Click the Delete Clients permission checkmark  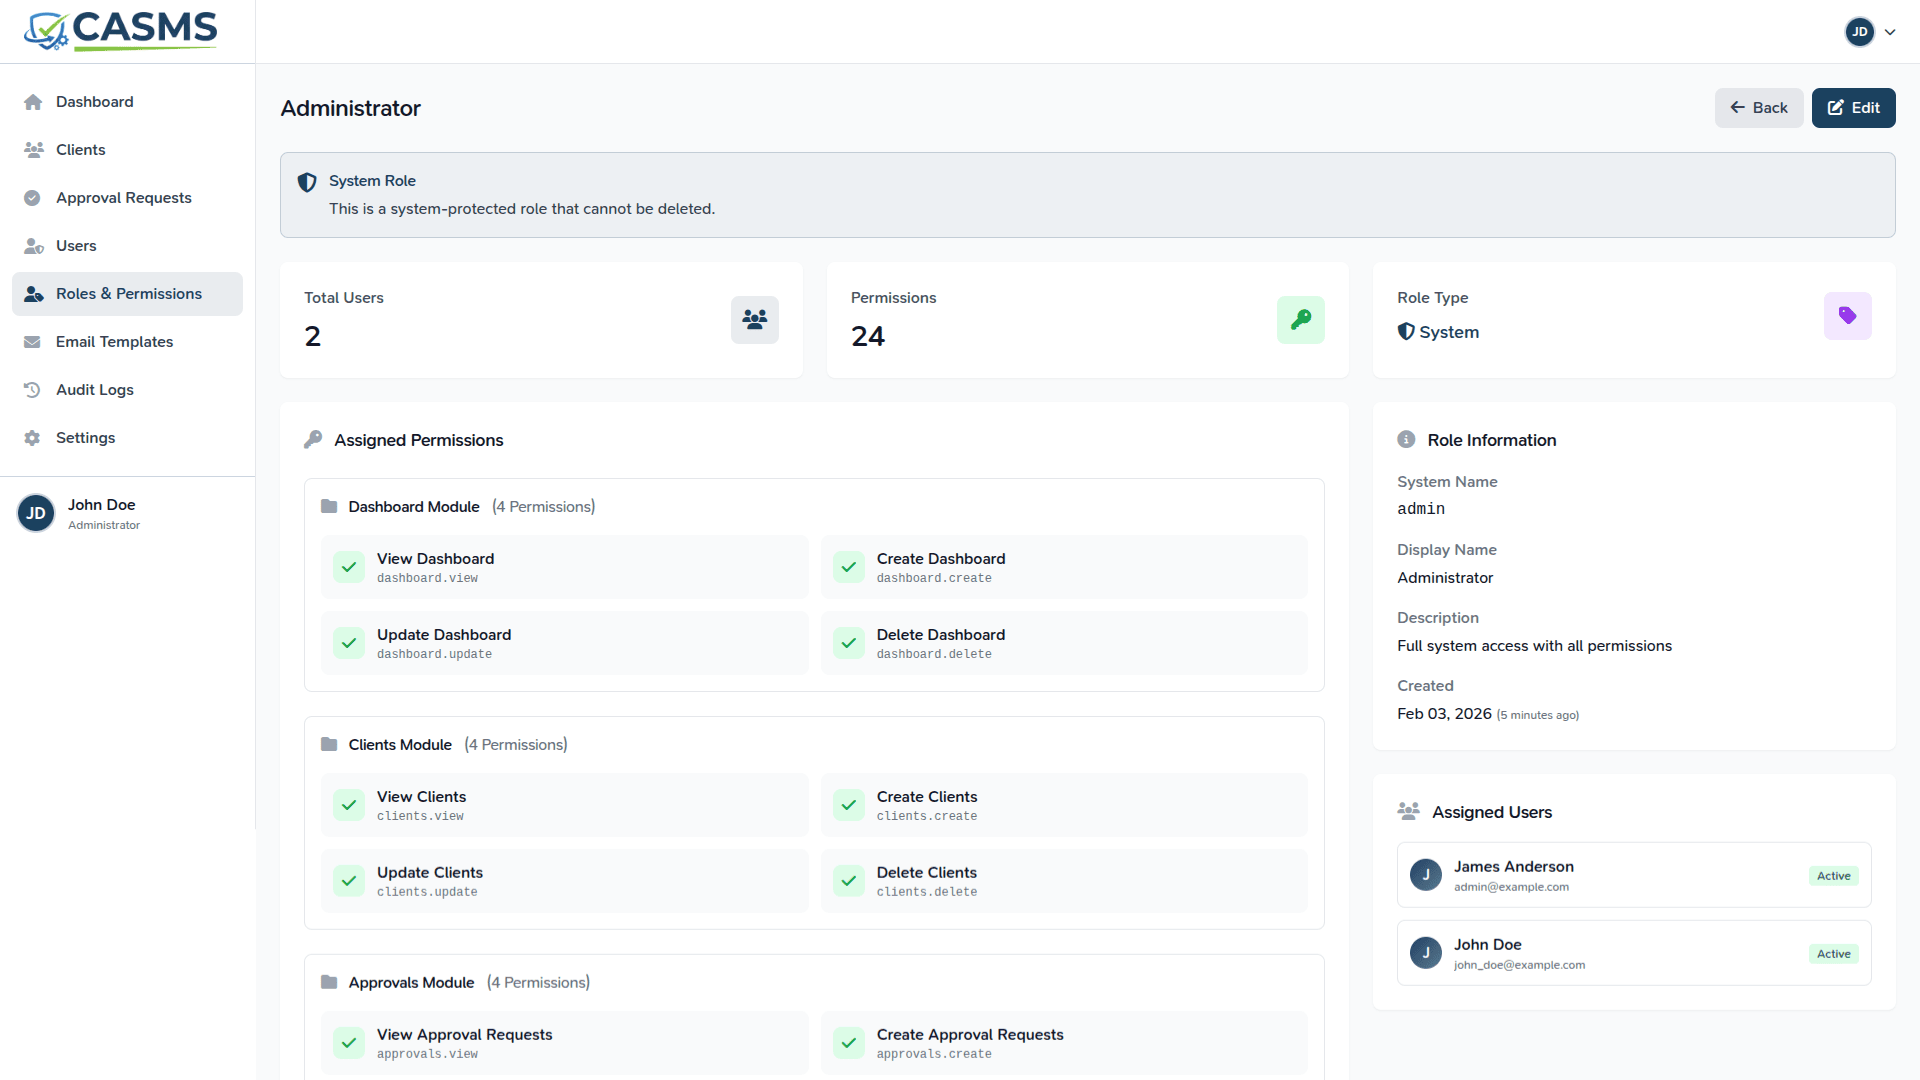(849, 881)
